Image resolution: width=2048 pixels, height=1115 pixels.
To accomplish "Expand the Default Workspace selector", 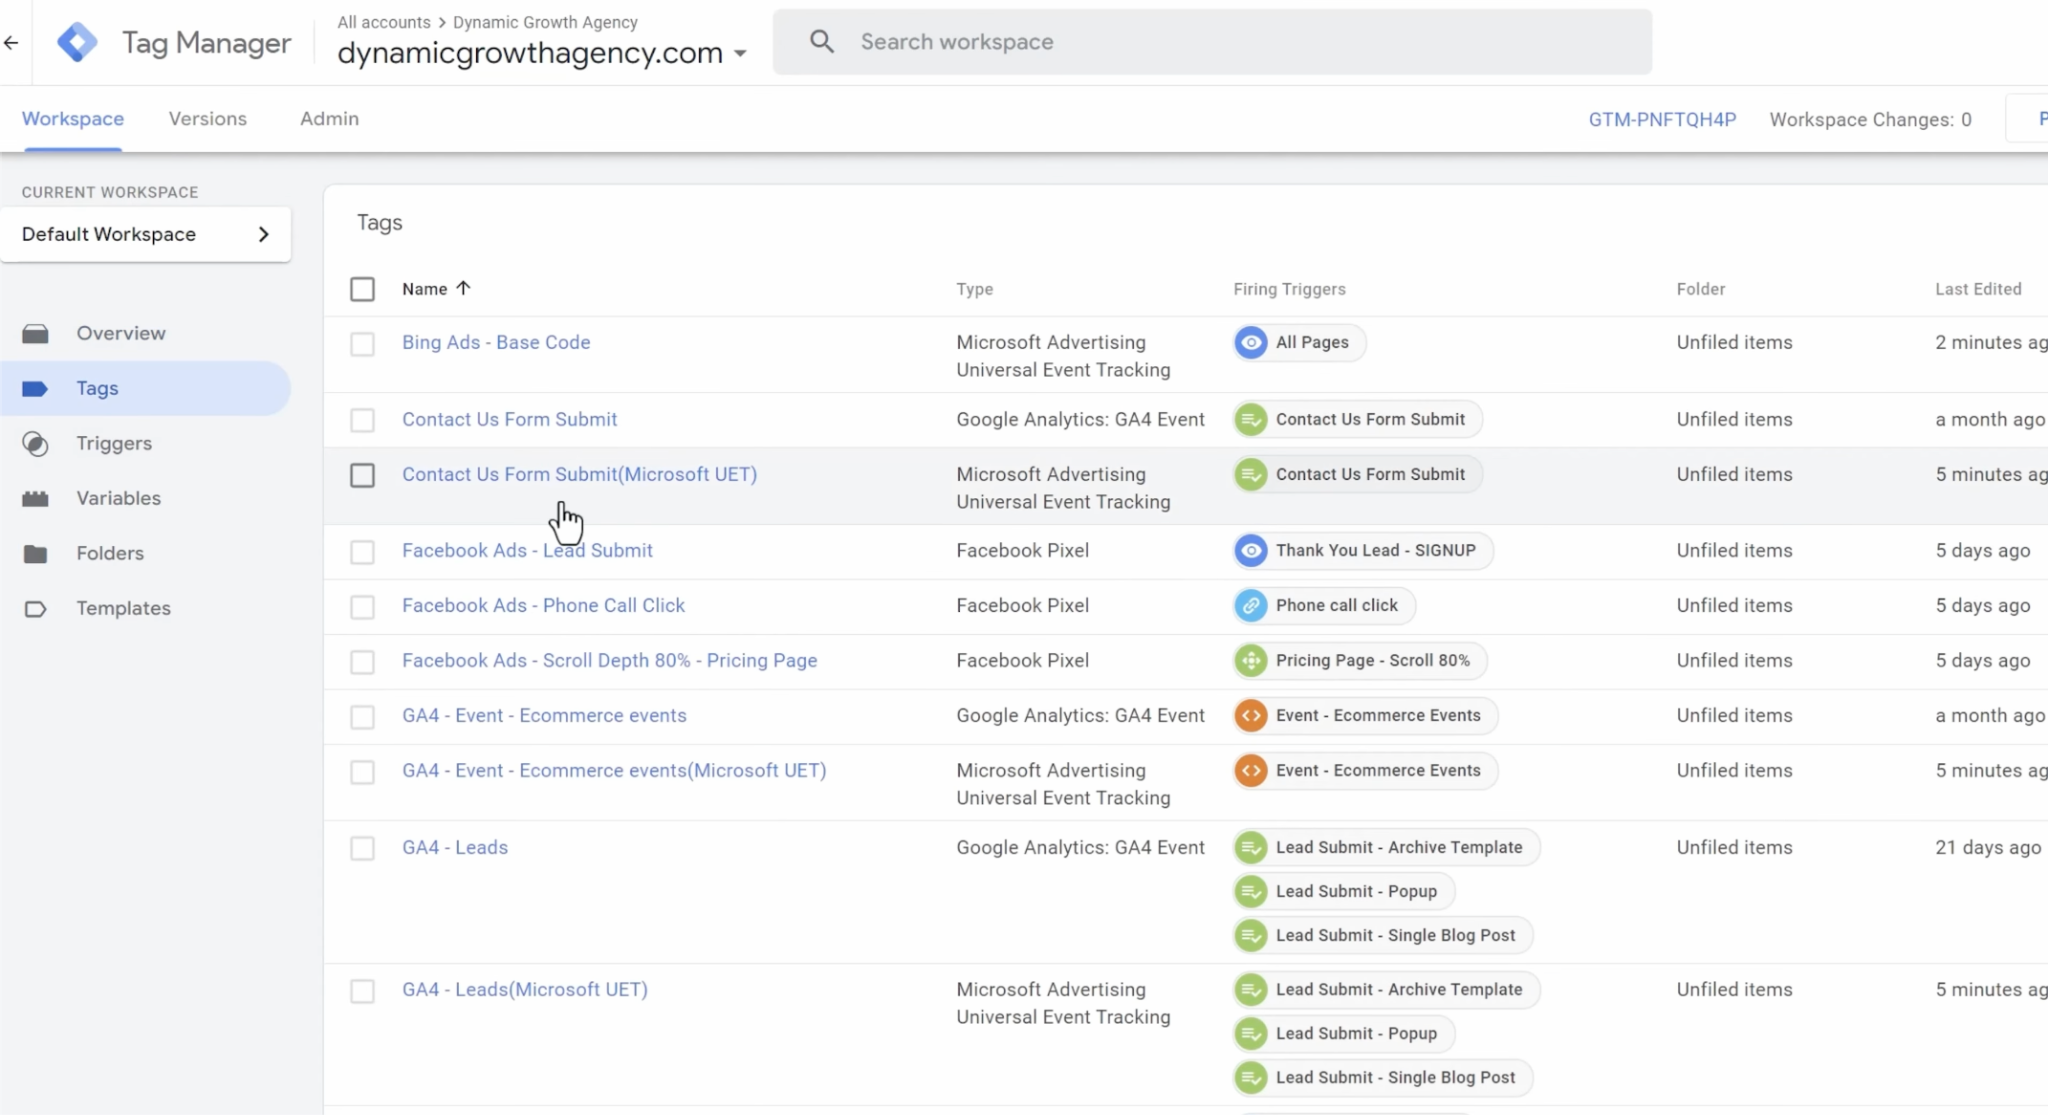I will pyautogui.click(x=146, y=234).
